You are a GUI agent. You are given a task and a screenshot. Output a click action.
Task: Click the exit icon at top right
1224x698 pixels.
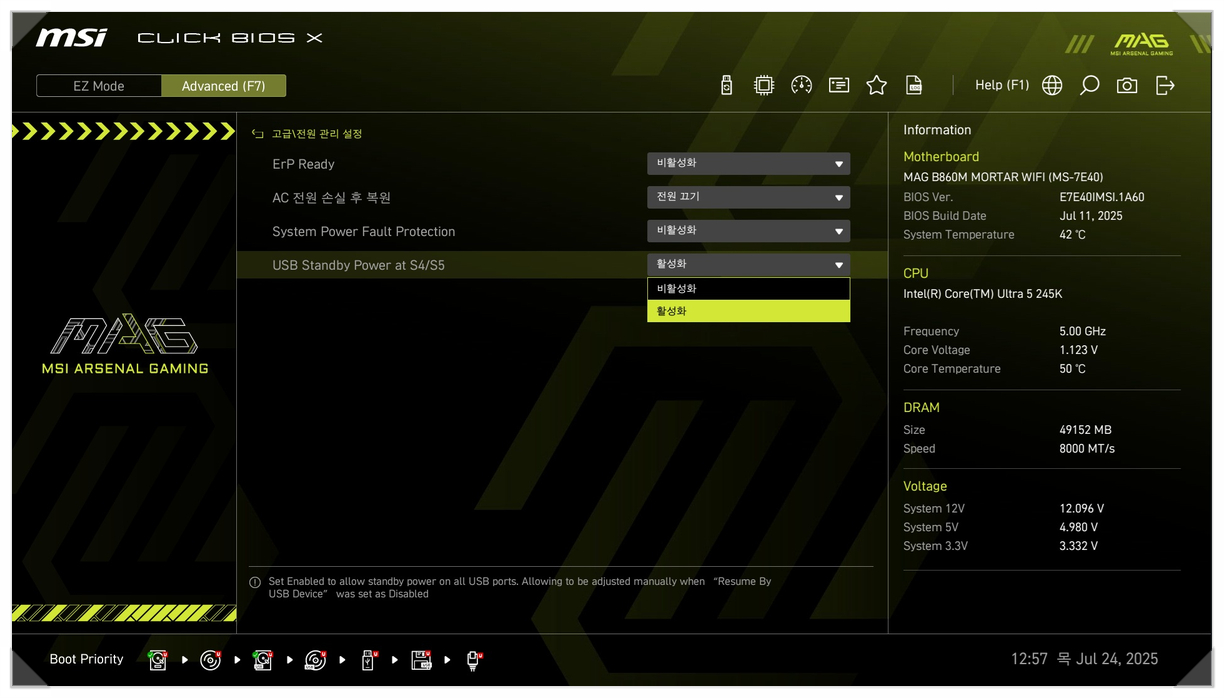pos(1165,86)
